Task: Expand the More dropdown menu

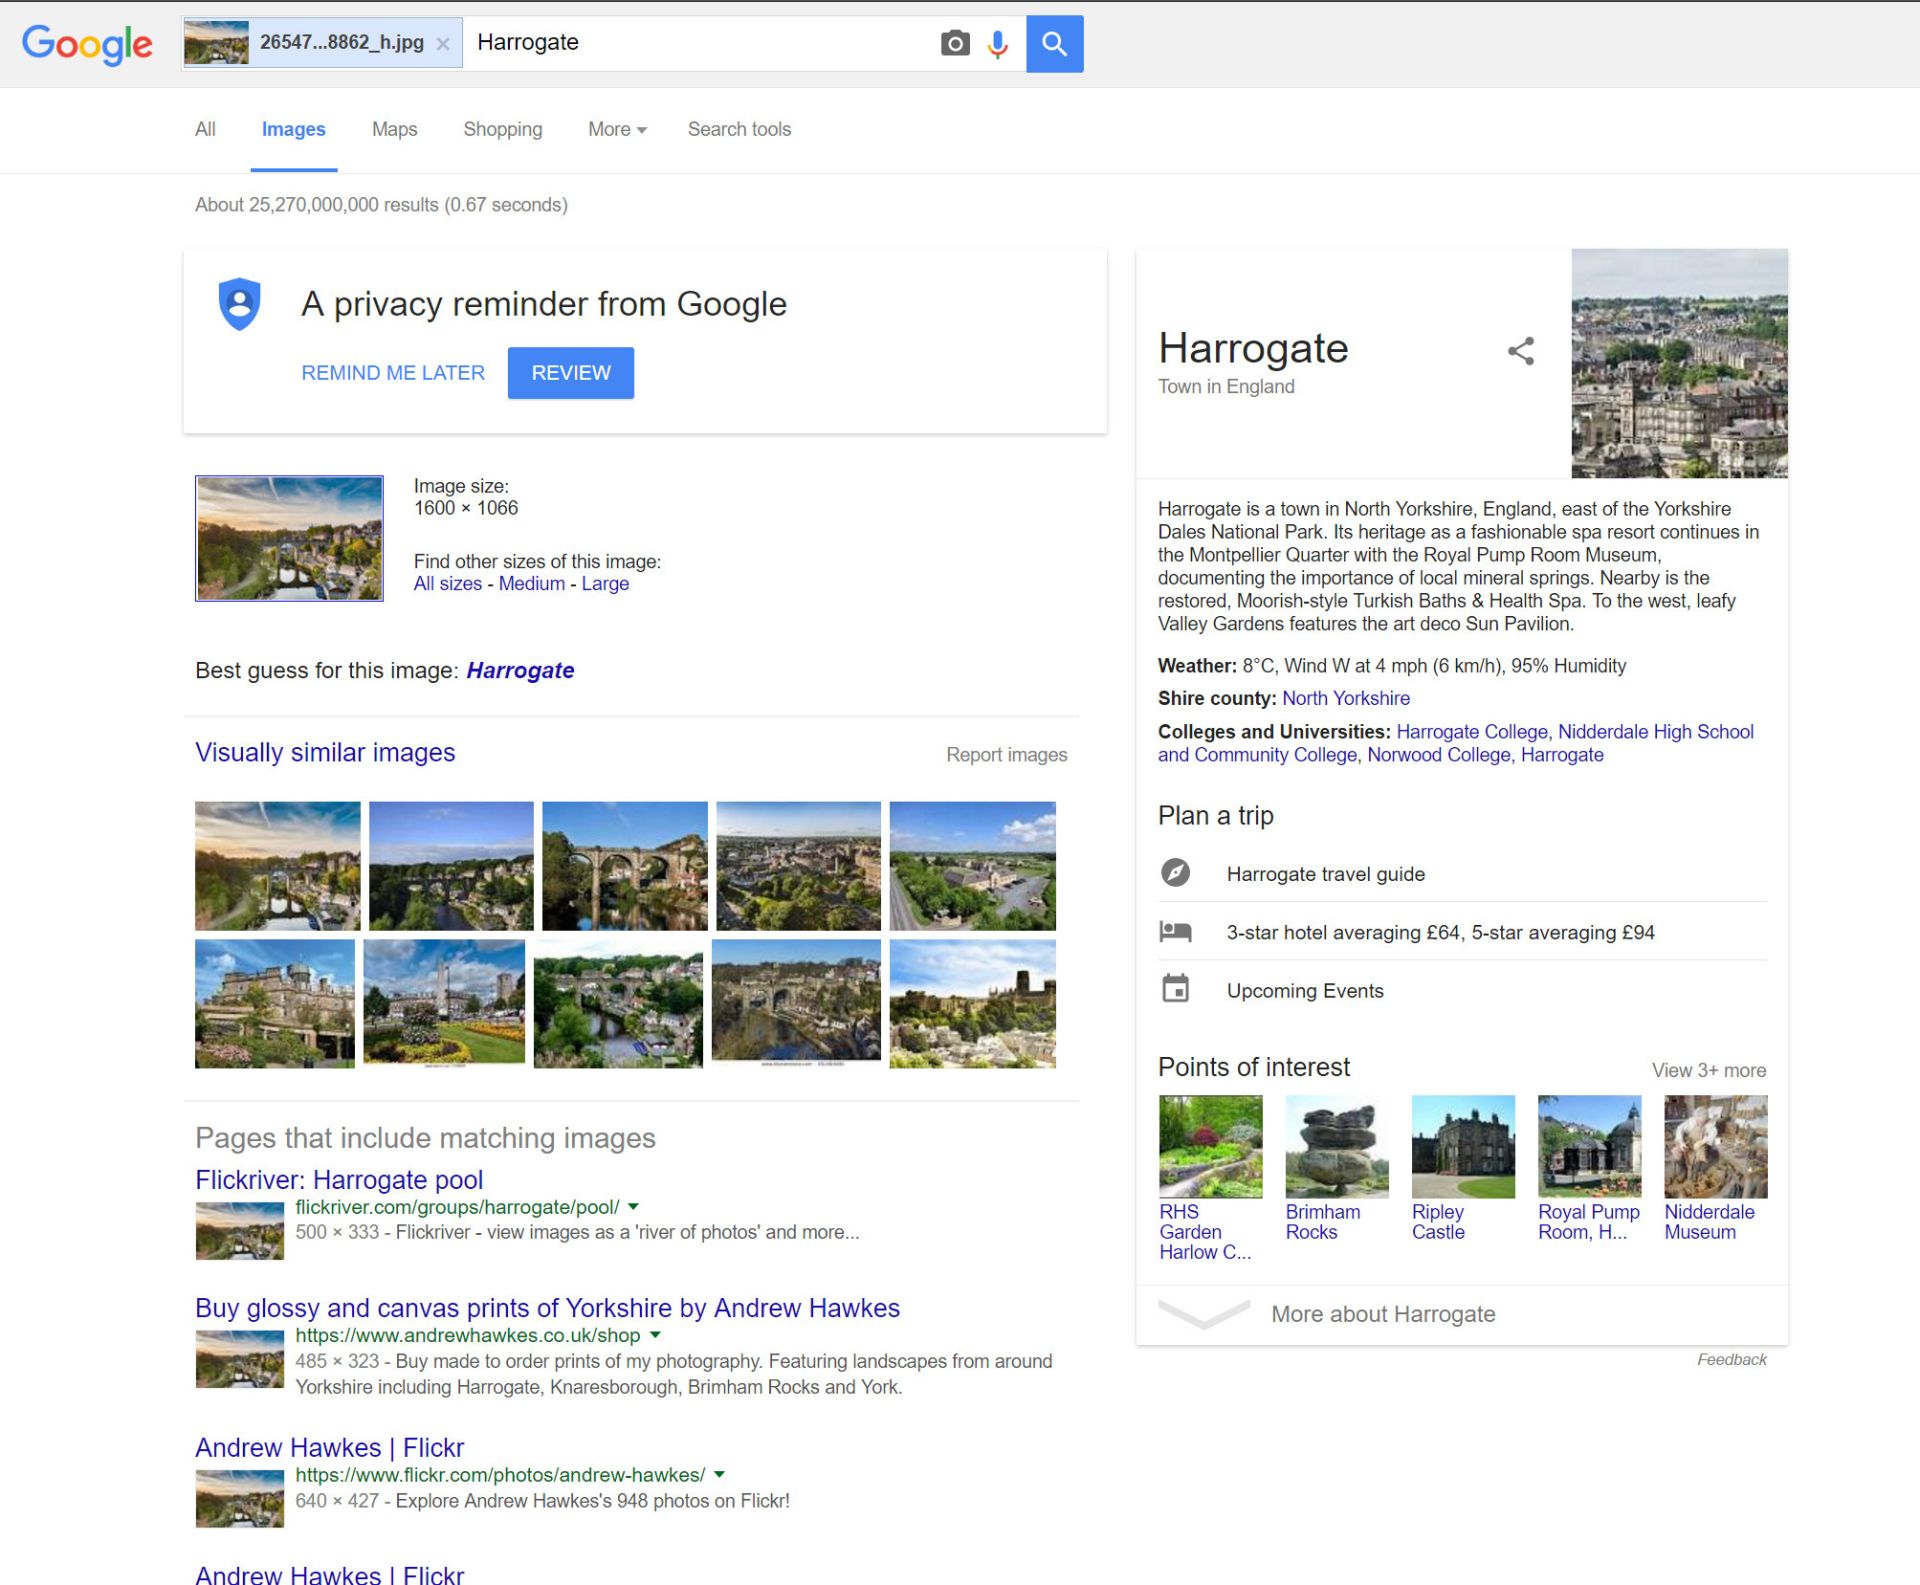Action: [x=617, y=129]
